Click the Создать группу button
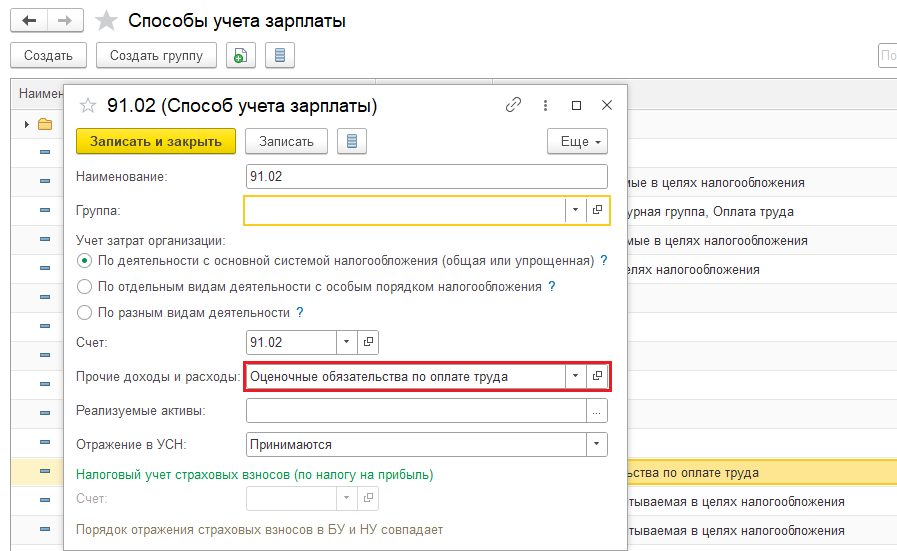897x551 pixels. click(156, 56)
